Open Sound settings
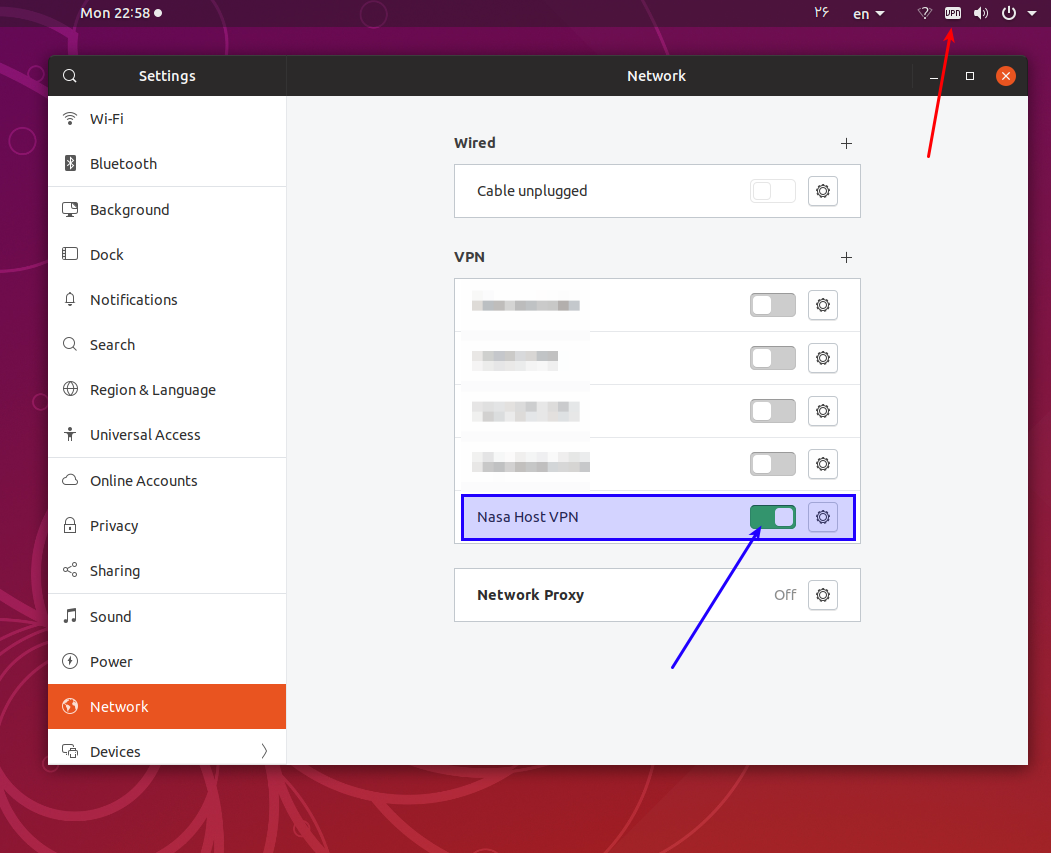 coord(167,616)
